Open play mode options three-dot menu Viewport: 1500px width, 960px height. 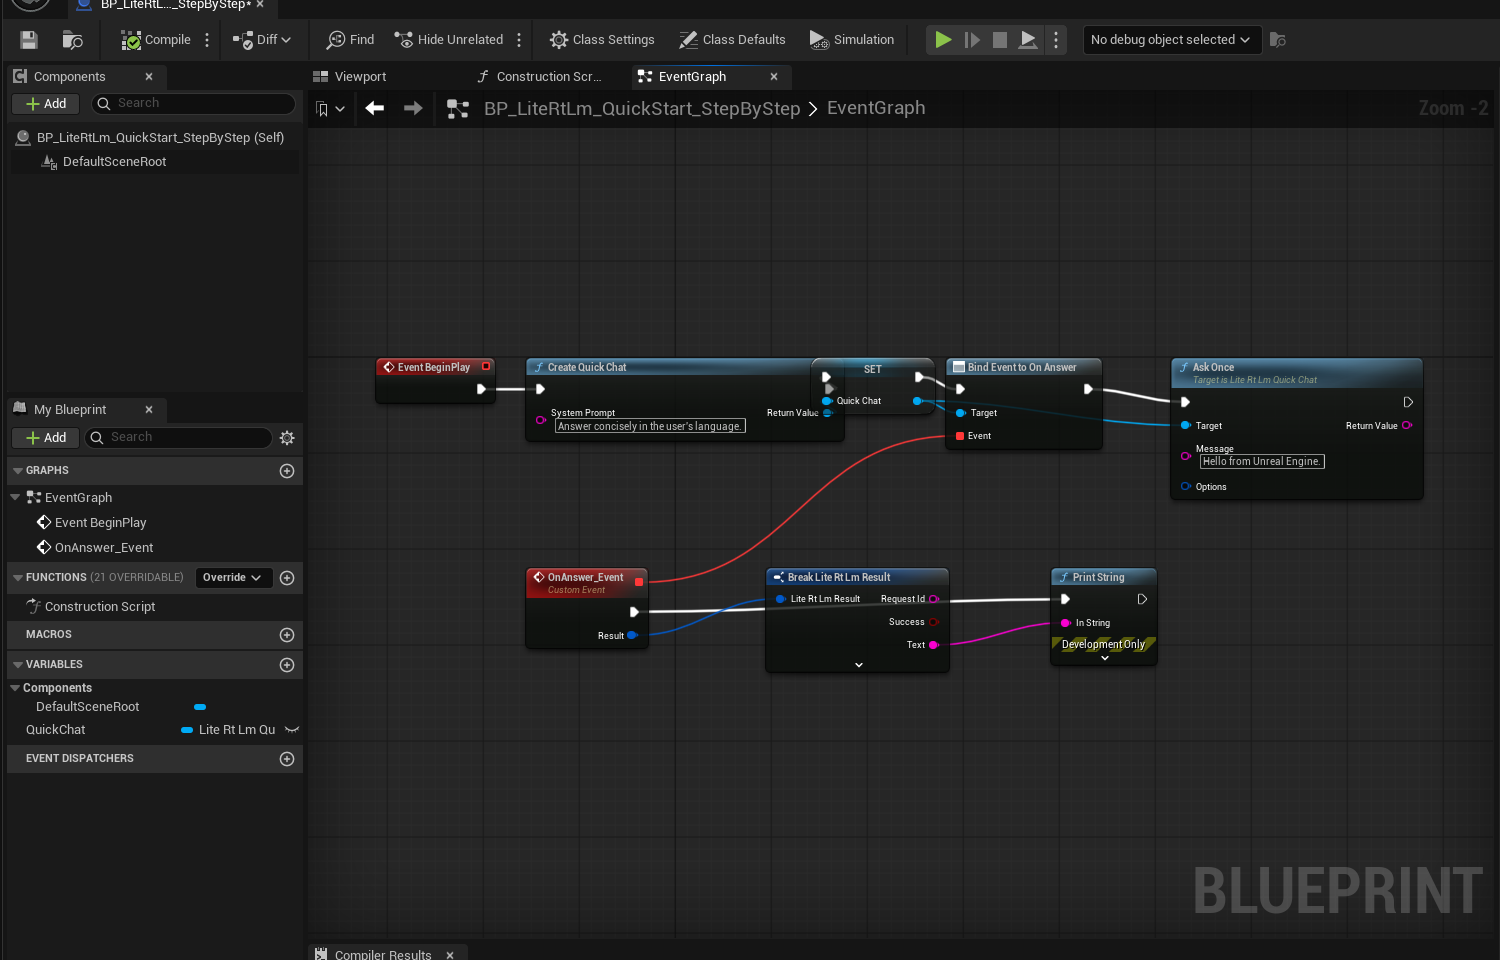coord(1056,40)
